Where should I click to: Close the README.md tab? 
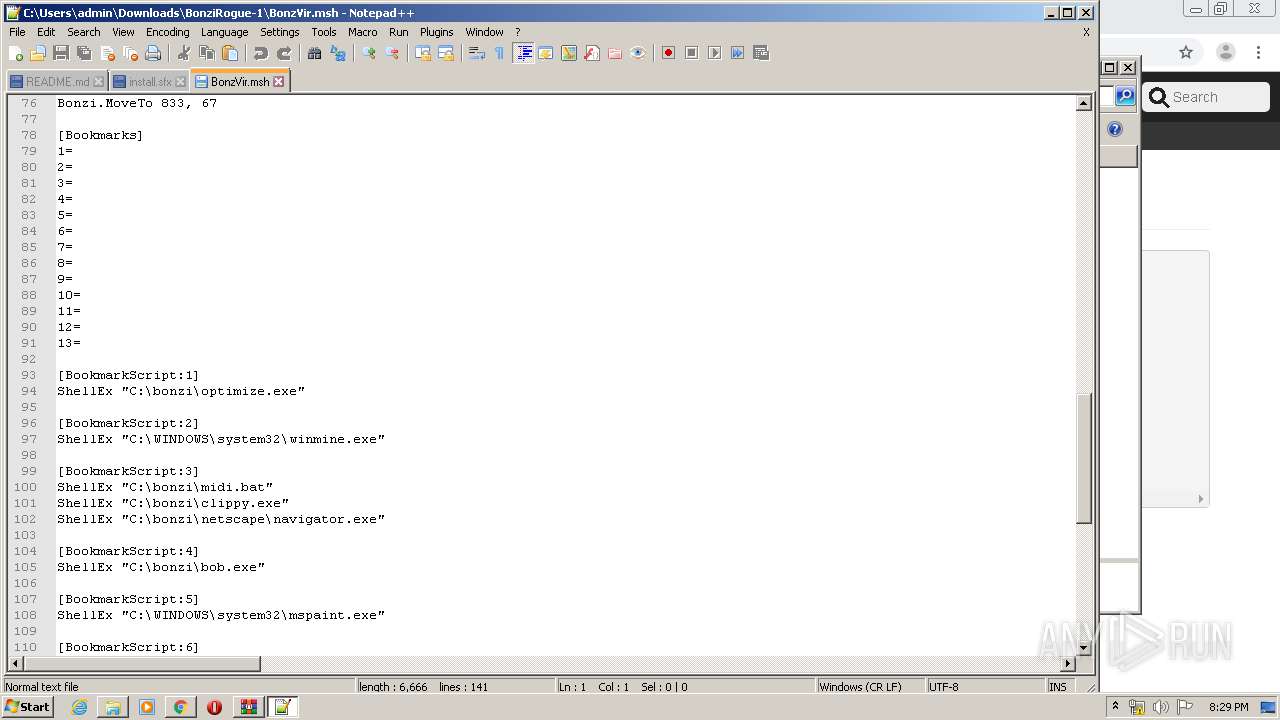pos(98,82)
